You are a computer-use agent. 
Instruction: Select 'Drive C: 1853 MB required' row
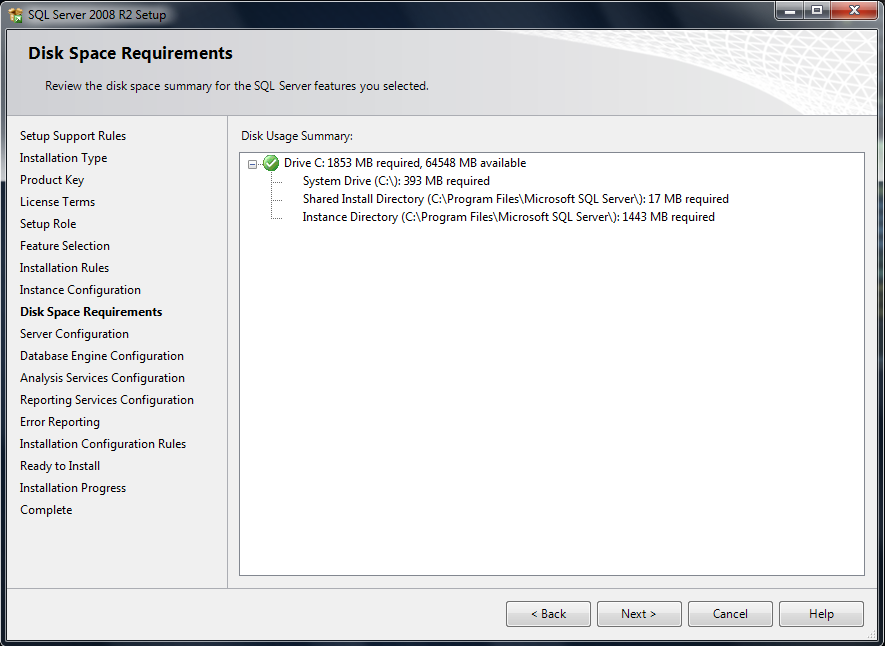[x=405, y=163]
